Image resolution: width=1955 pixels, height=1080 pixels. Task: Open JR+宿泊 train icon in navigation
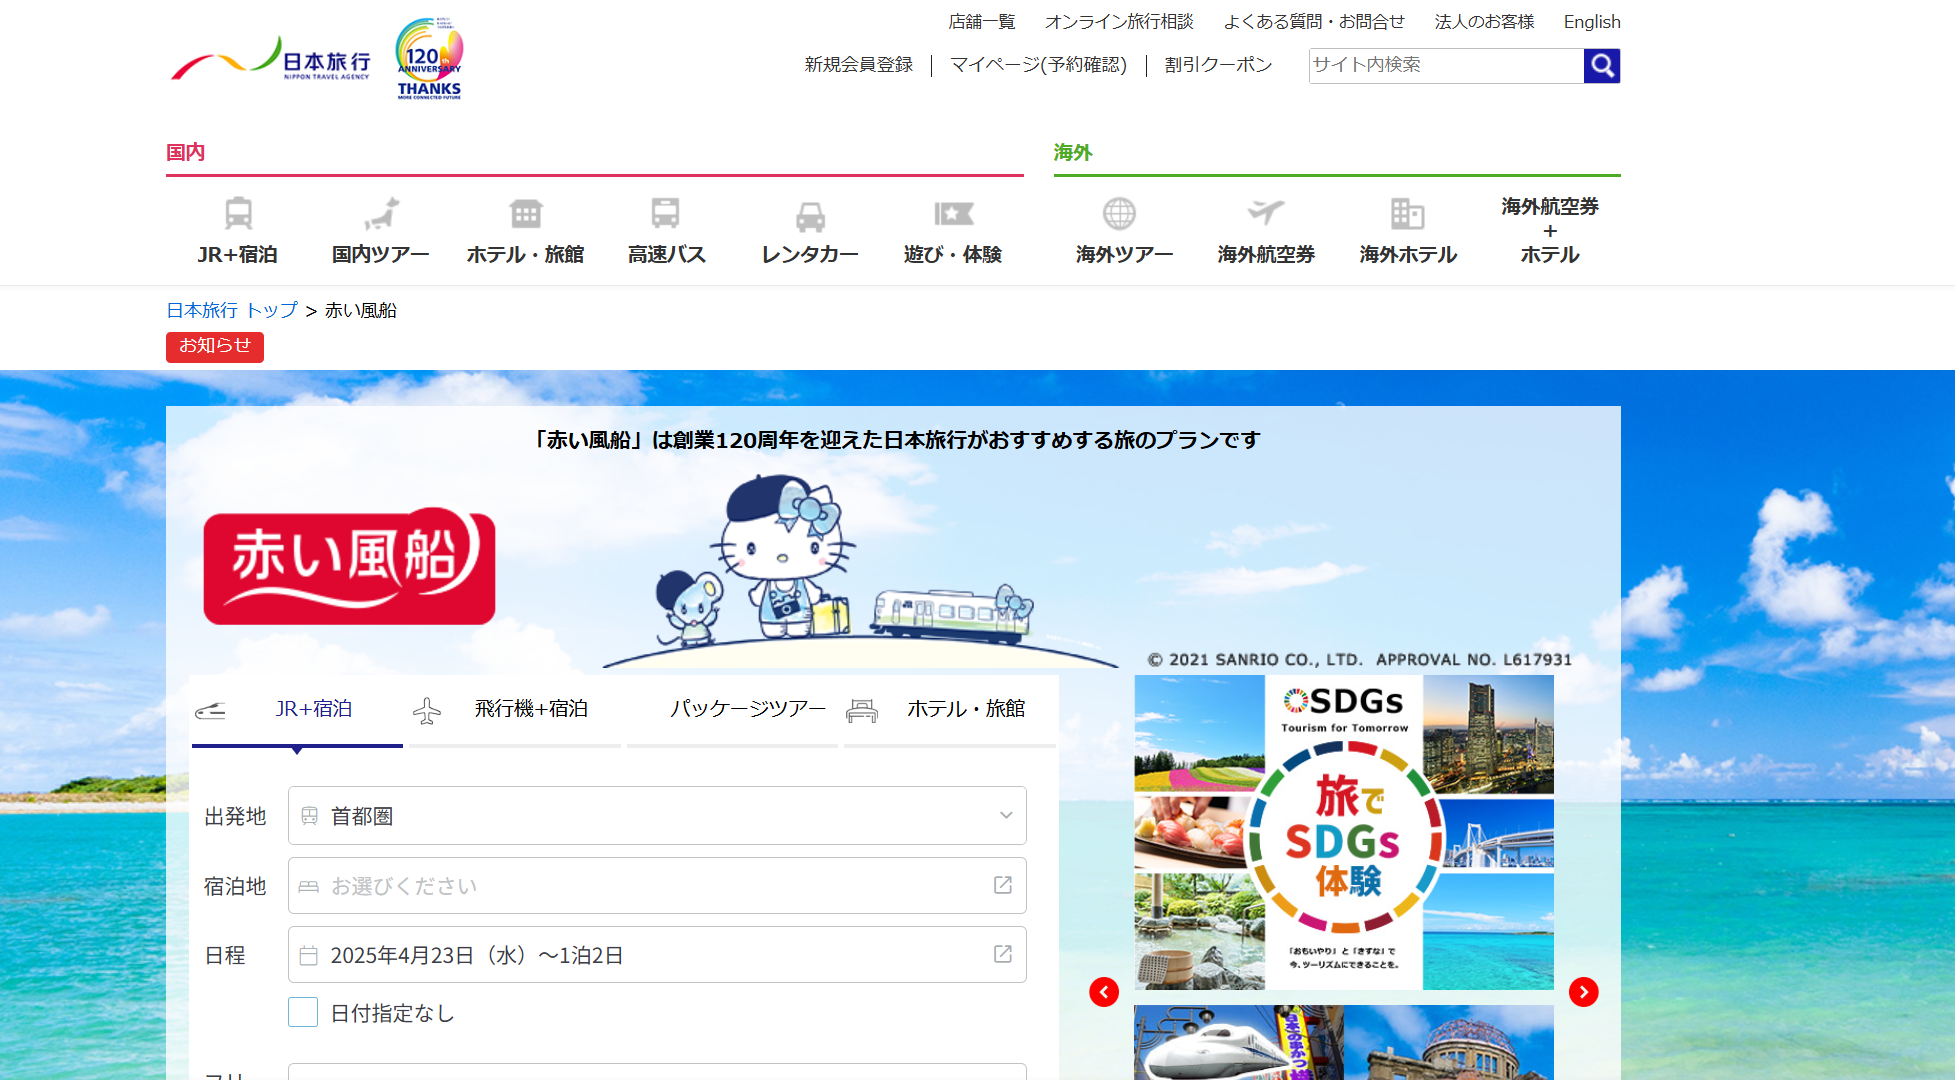point(238,213)
